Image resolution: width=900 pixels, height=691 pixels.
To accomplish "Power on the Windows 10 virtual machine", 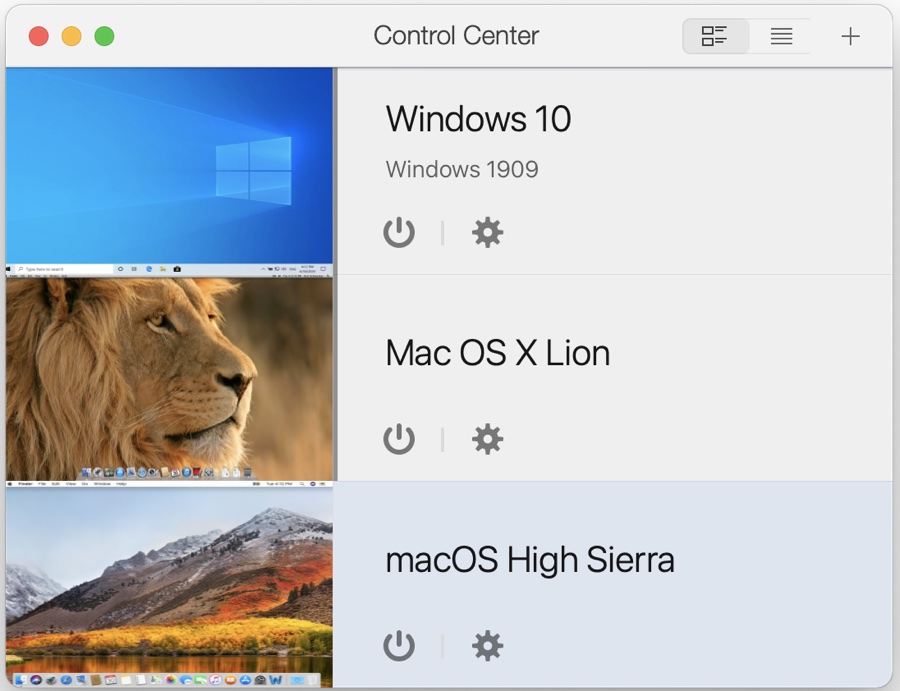I will [x=399, y=232].
